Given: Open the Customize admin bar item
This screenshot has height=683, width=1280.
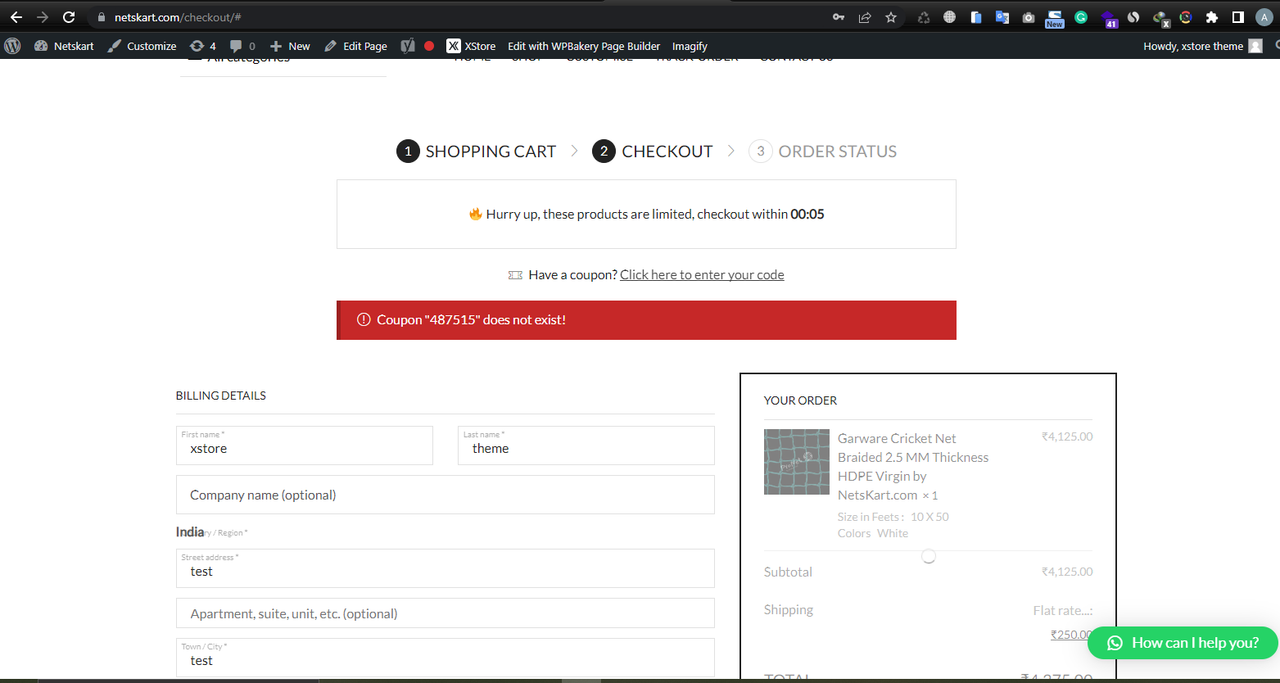Looking at the screenshot, I should pos(142,46).
